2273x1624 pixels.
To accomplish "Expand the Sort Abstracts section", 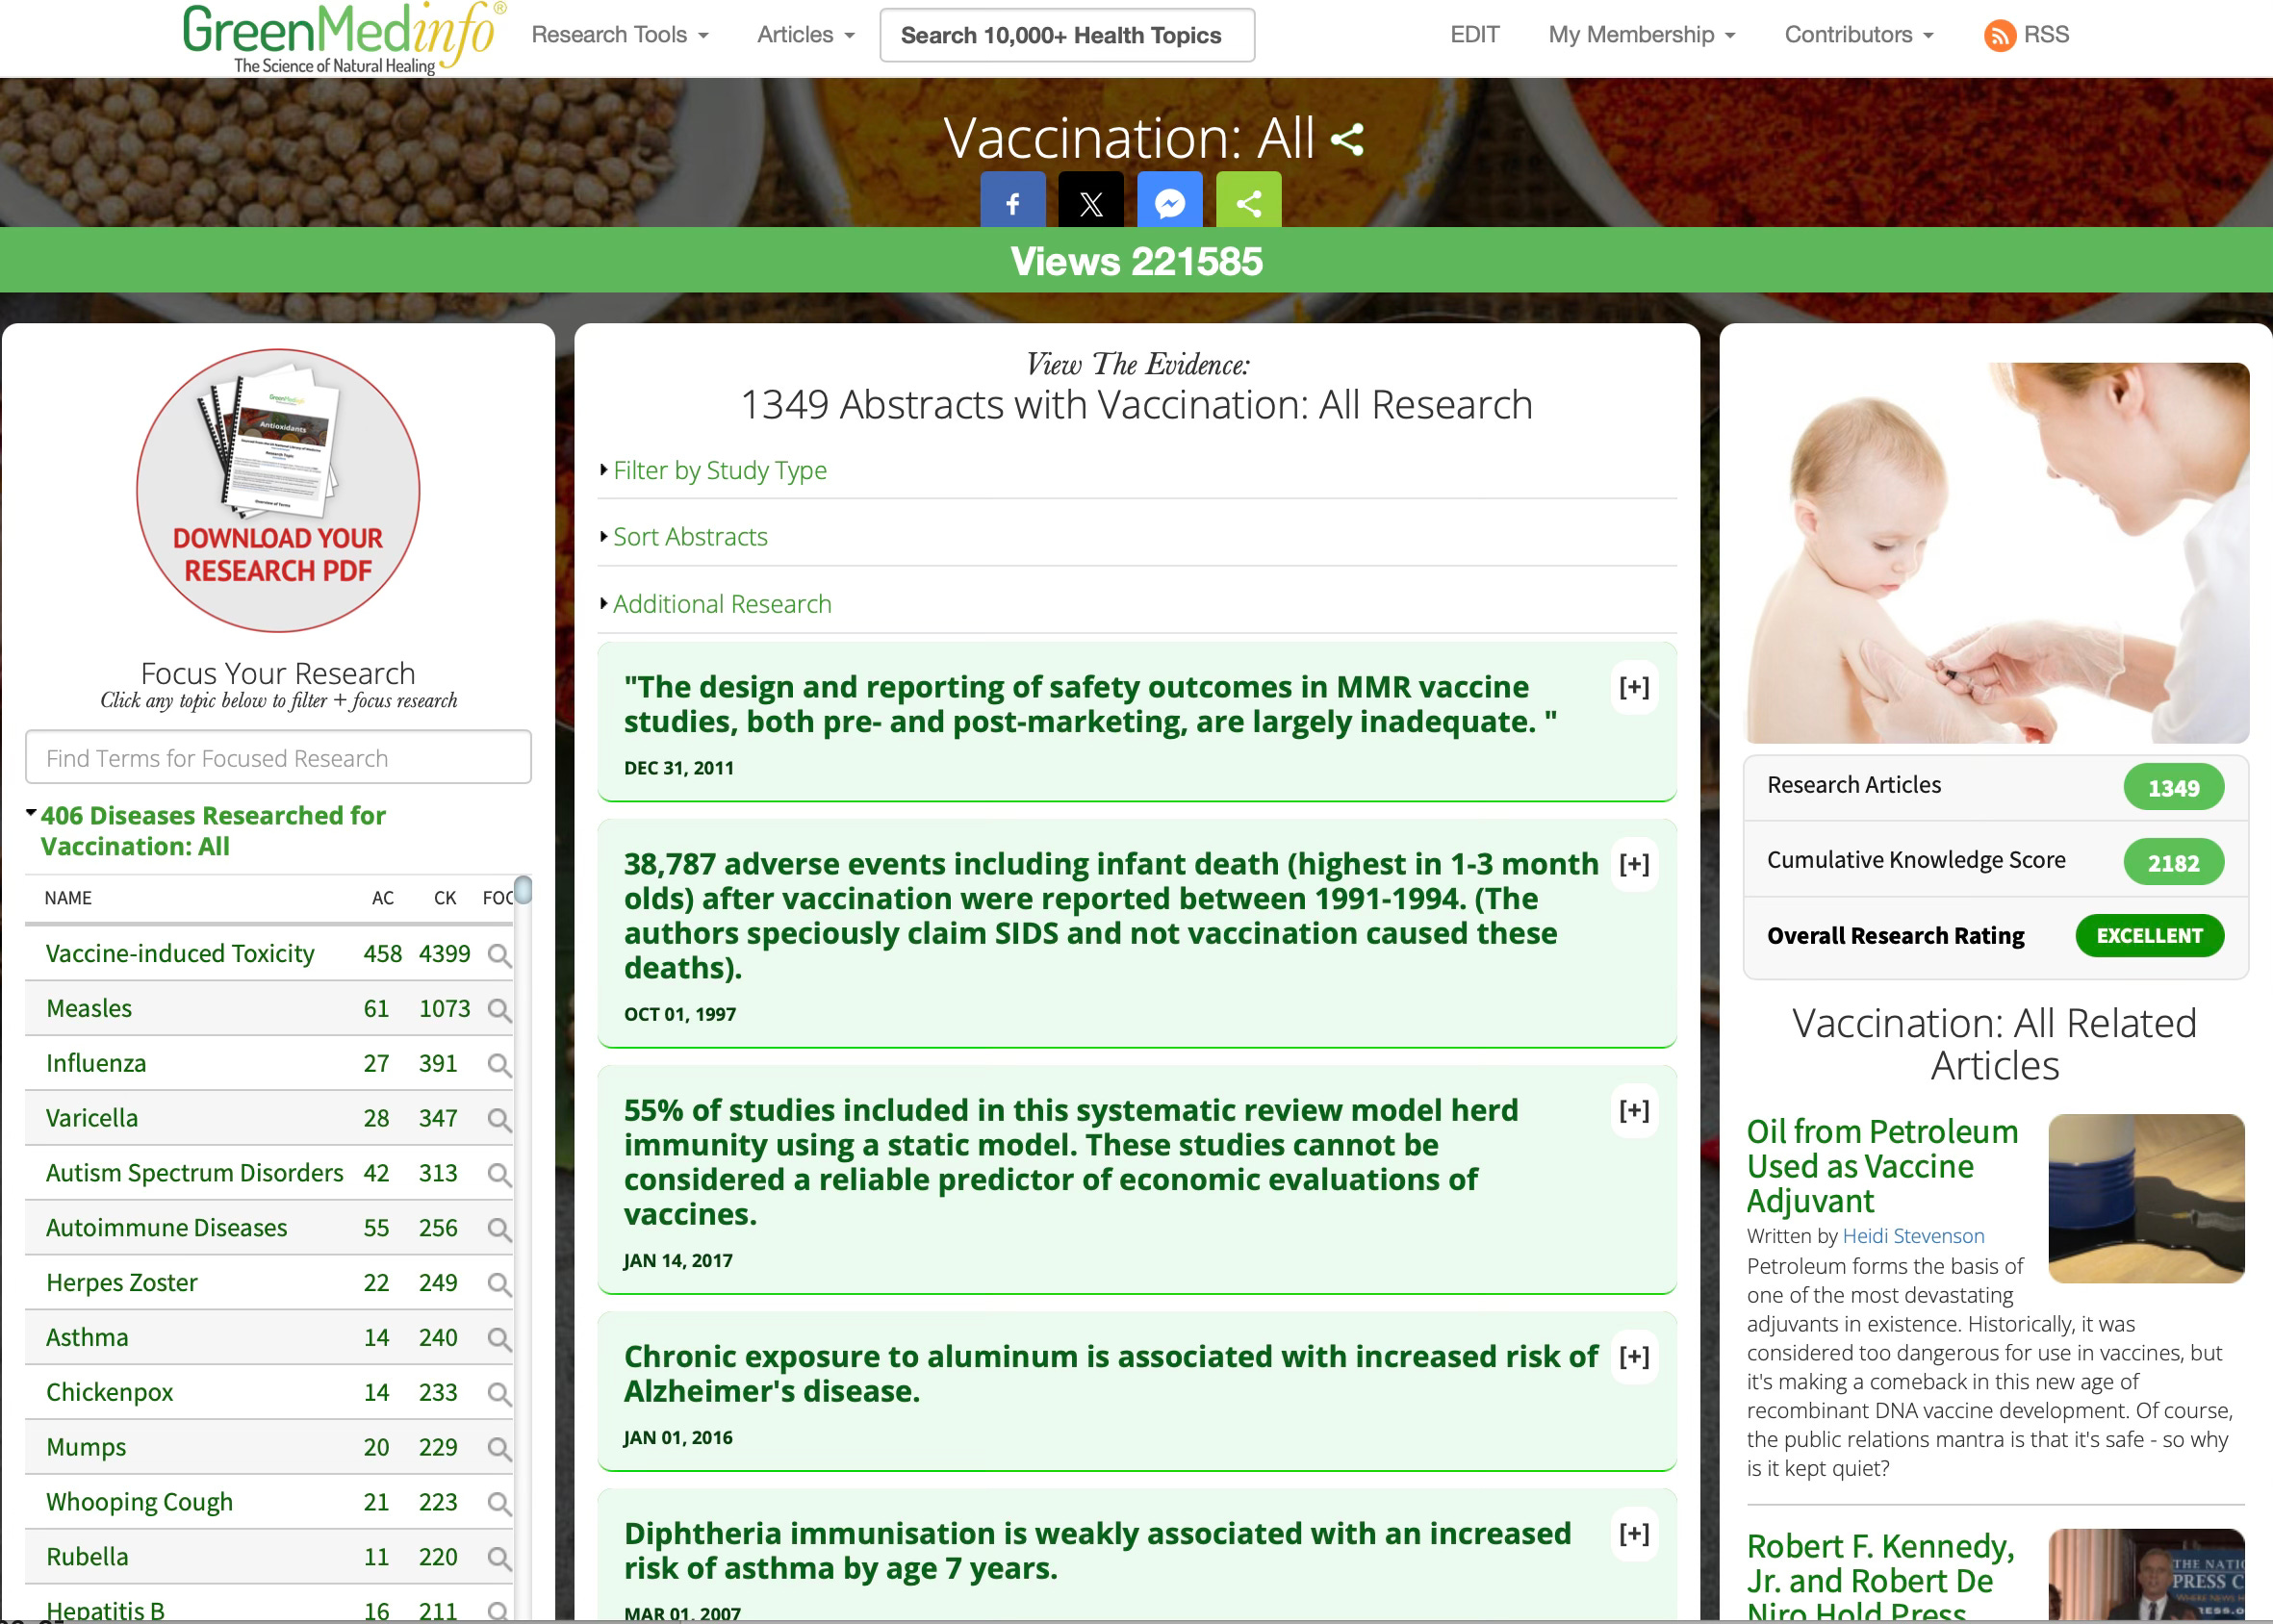I will [x=689, y=537].
